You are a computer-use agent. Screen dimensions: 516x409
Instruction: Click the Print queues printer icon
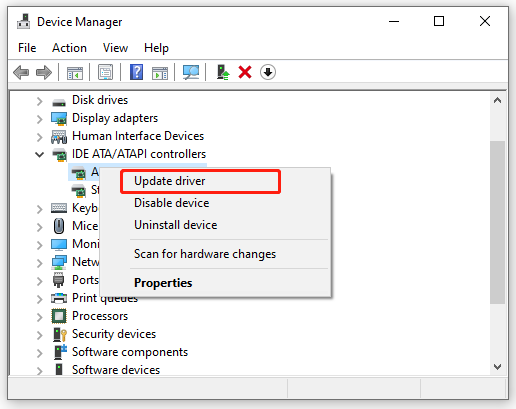[x=59, y=298]
